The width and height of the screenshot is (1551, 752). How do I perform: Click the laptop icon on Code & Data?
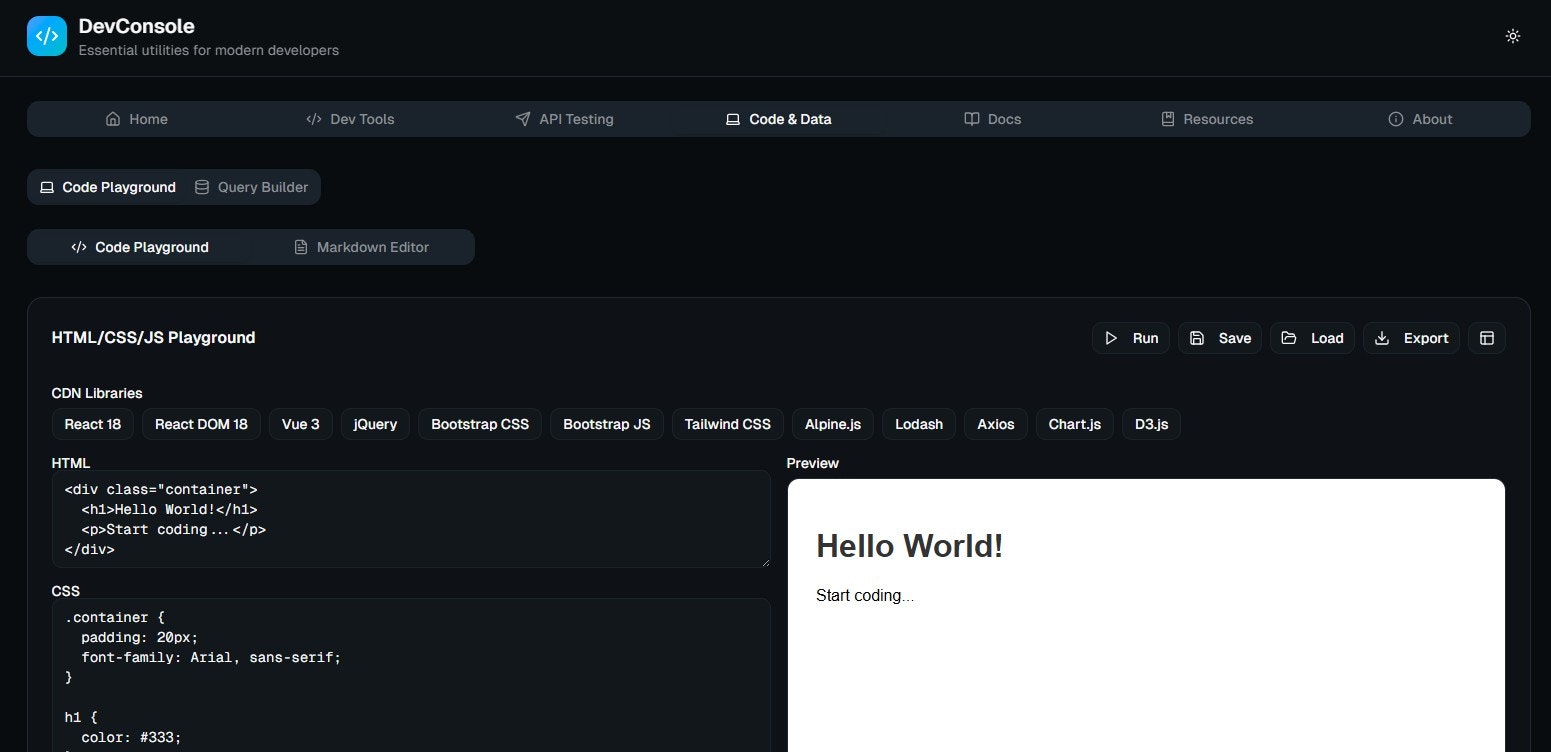pyautogui.click(x=731, y=119)
